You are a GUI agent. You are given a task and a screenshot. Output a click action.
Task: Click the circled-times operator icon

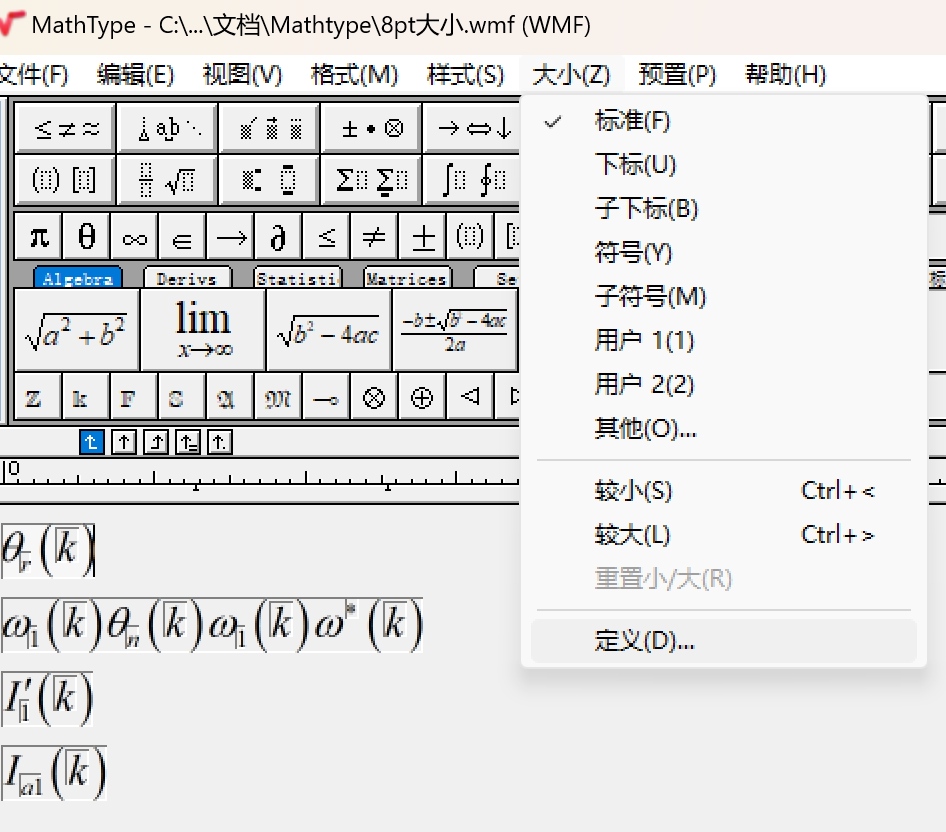[373, 397]
